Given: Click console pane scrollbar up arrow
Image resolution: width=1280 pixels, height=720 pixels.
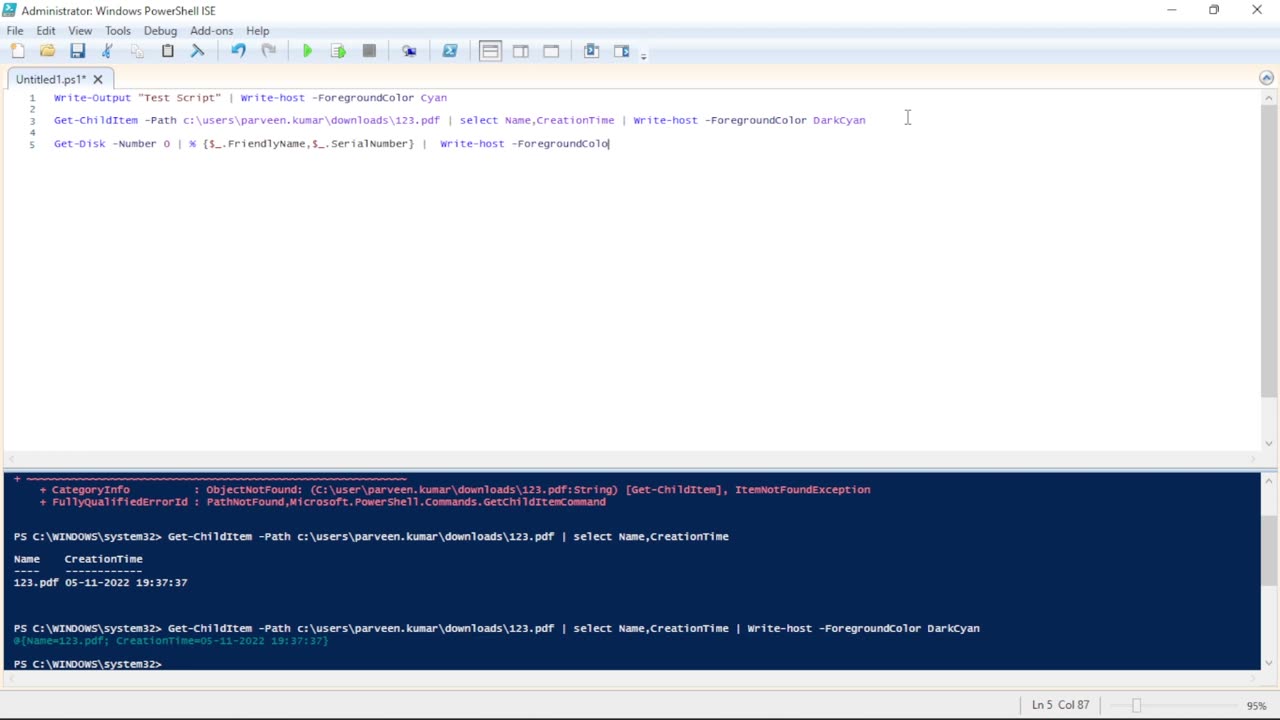Looking at the screenshot, I should coord(1269,480).
